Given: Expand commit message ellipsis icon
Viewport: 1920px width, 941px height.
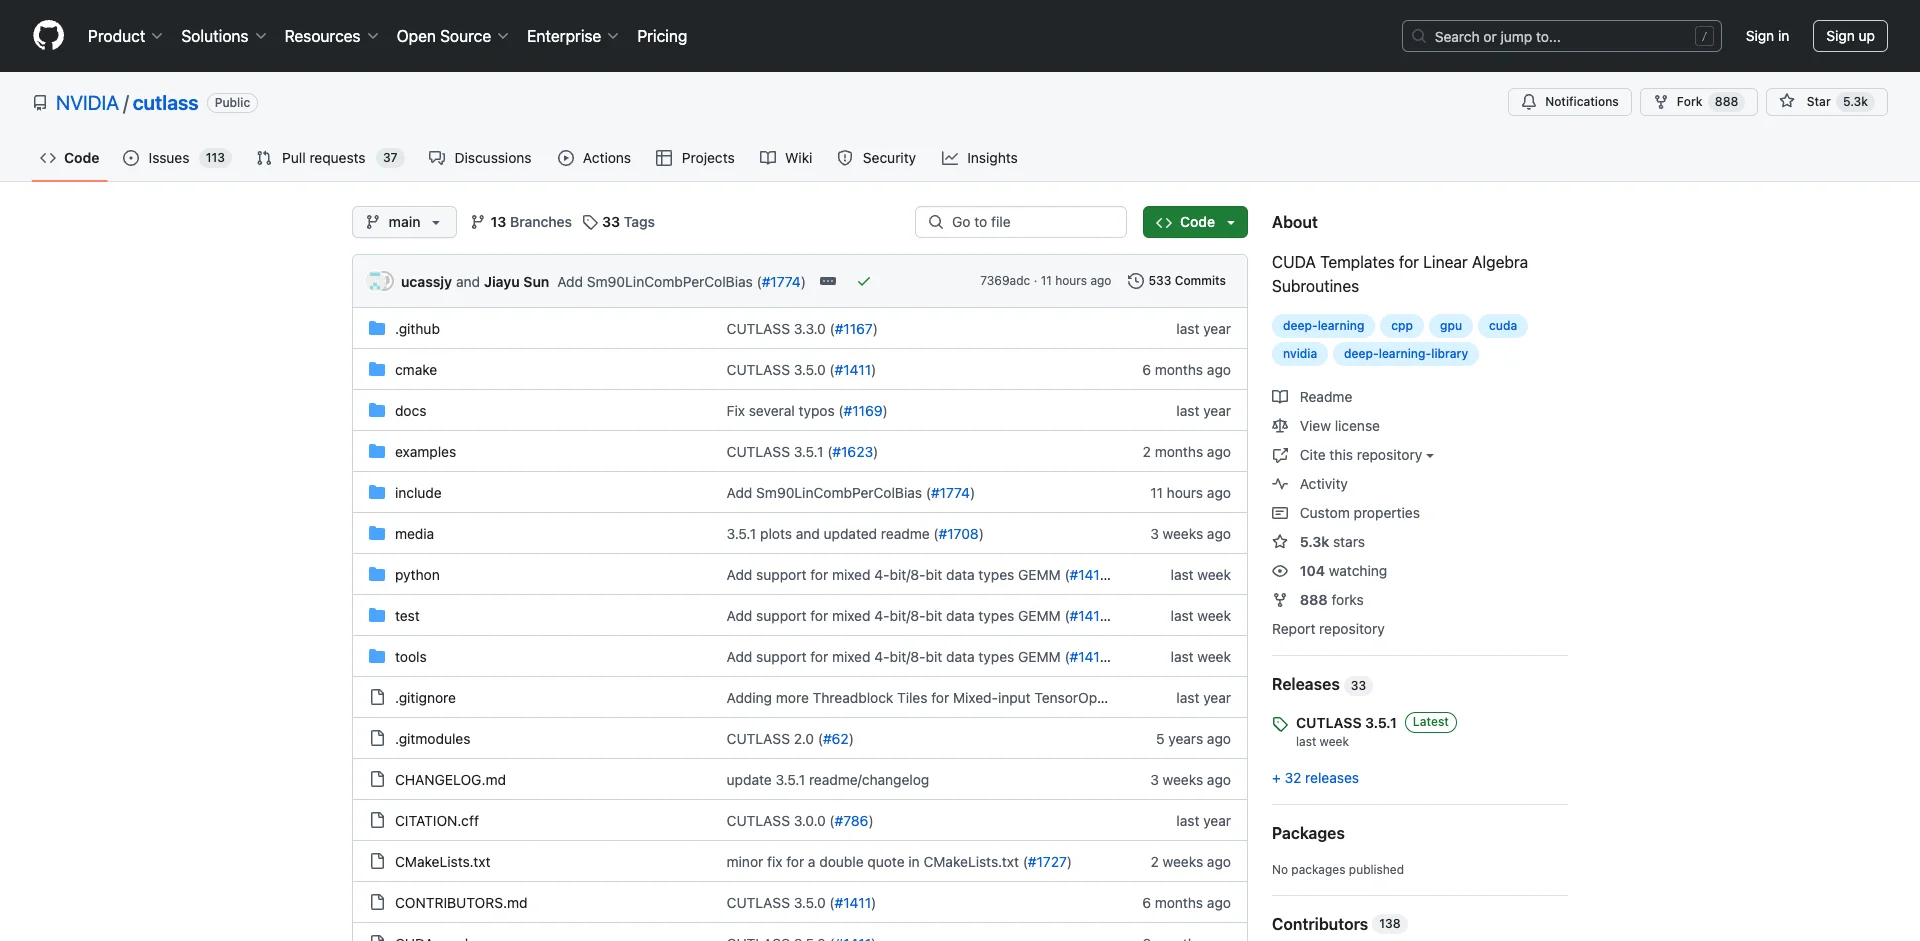Looking at the screenshot, I should click(828, 281).
